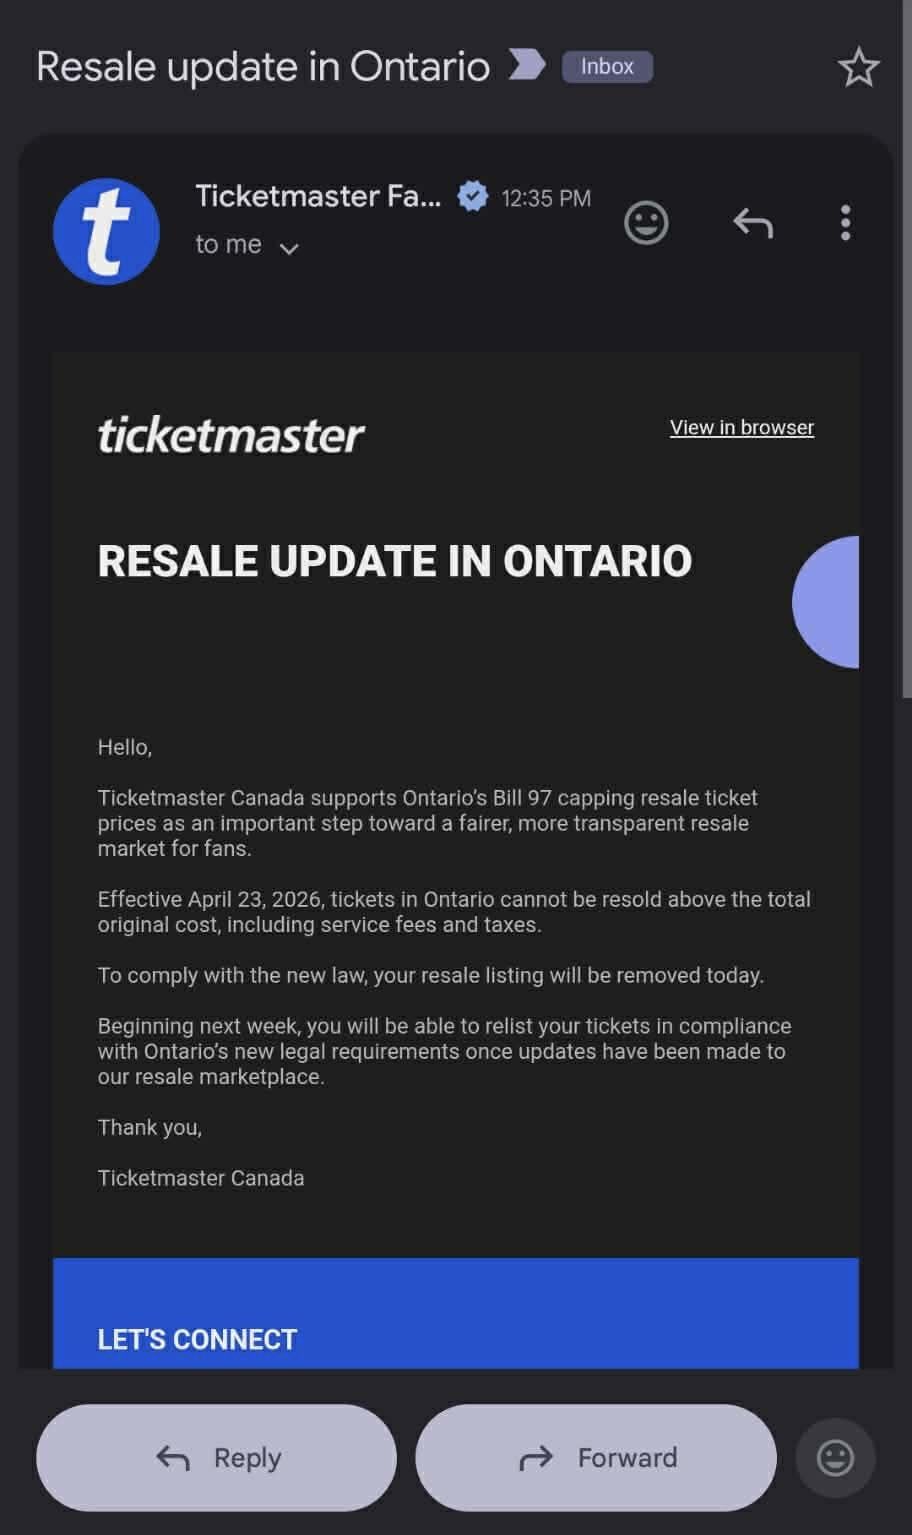Tap the purple semicircle graphic in banner
The width and height of the screenshot is (912, 1535).
[x=829, y=602]
